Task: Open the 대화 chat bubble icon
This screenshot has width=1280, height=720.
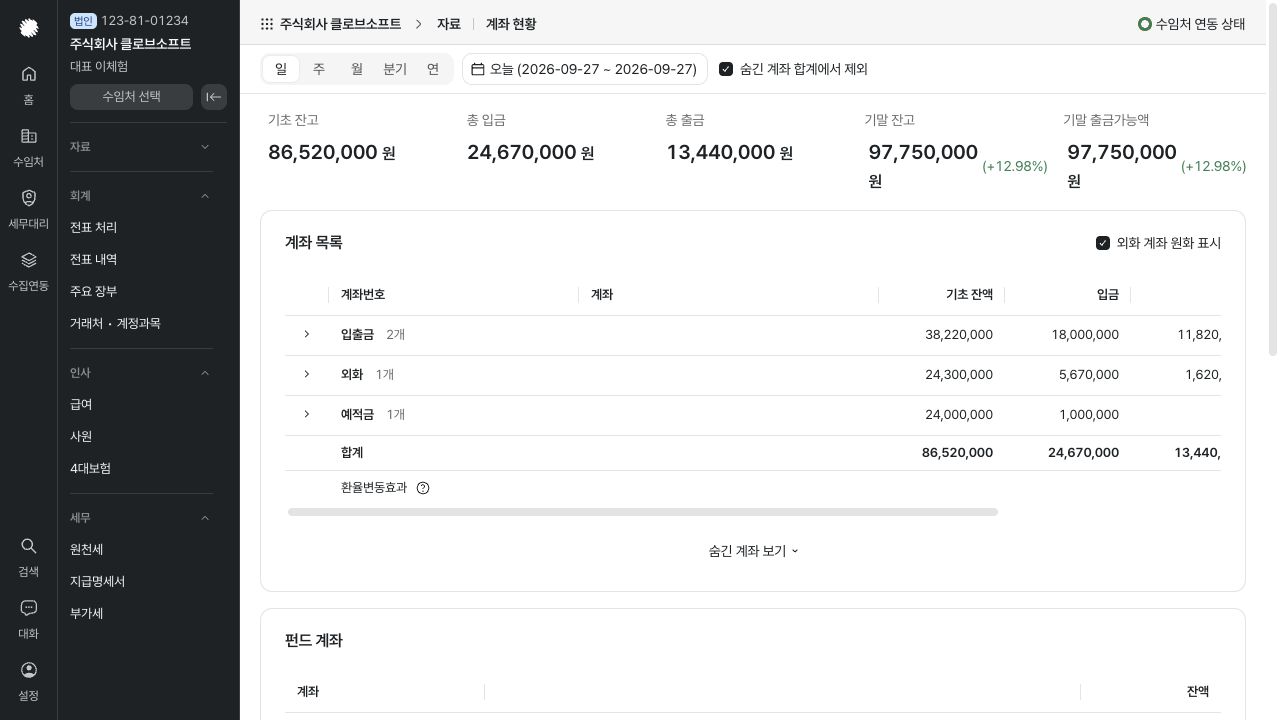Action: 29,608
